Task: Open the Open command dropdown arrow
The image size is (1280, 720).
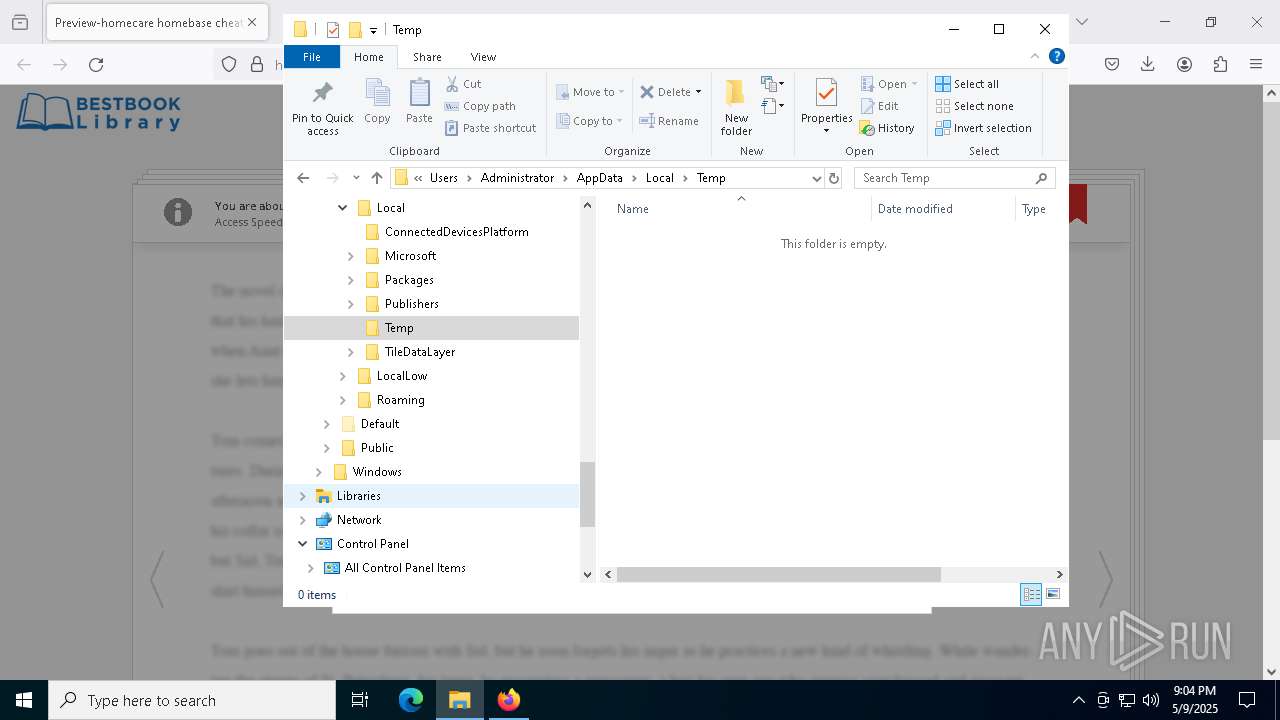Action: click(x=914, y=84)
